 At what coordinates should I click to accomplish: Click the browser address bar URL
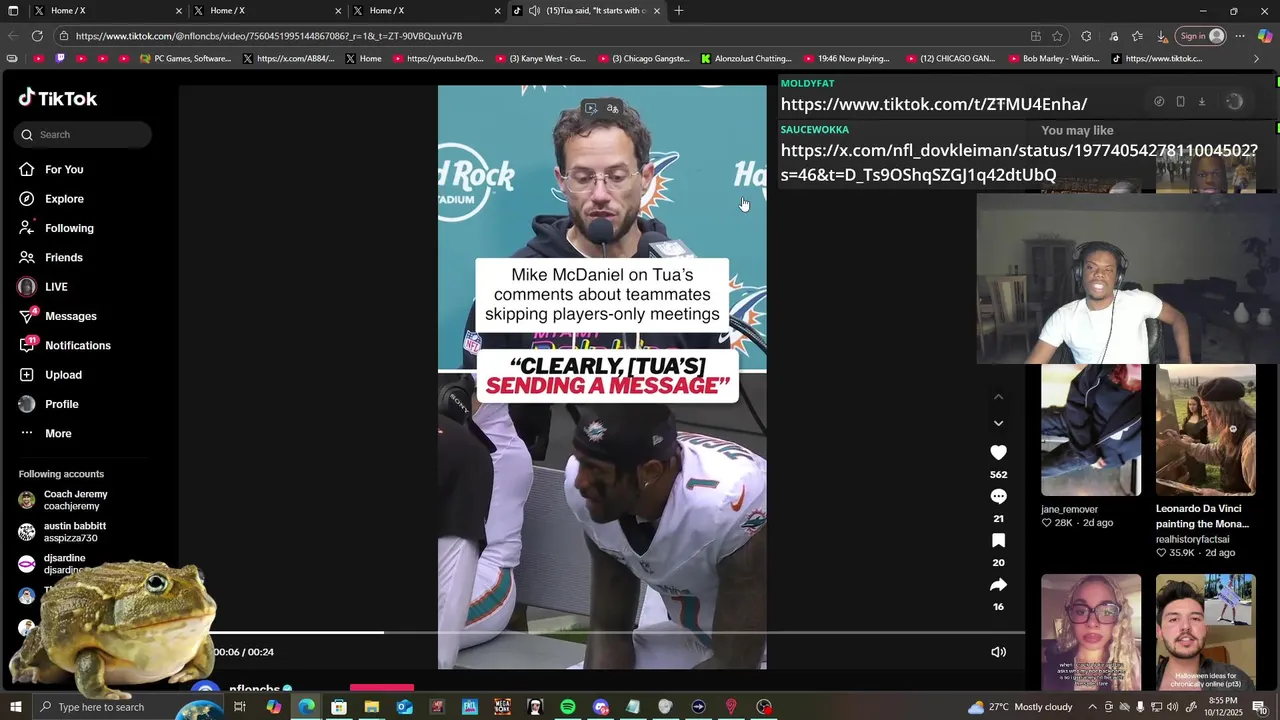pos(269,36)
